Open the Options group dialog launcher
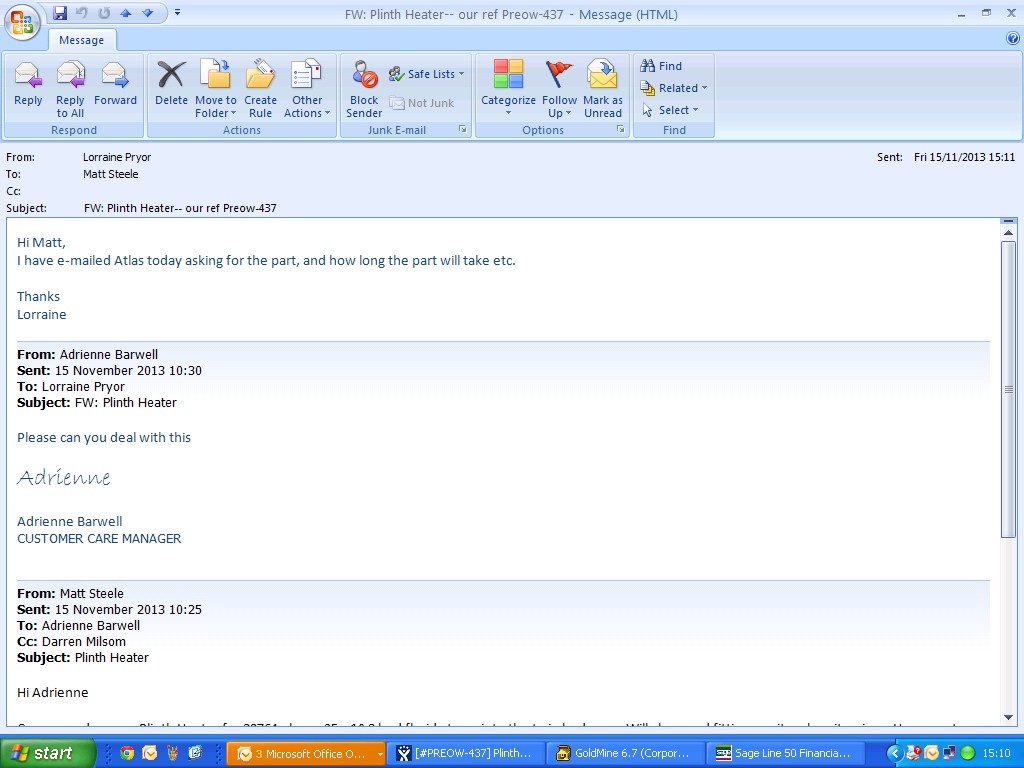This screenshot has width=1024, height=768. coord(620,129)
